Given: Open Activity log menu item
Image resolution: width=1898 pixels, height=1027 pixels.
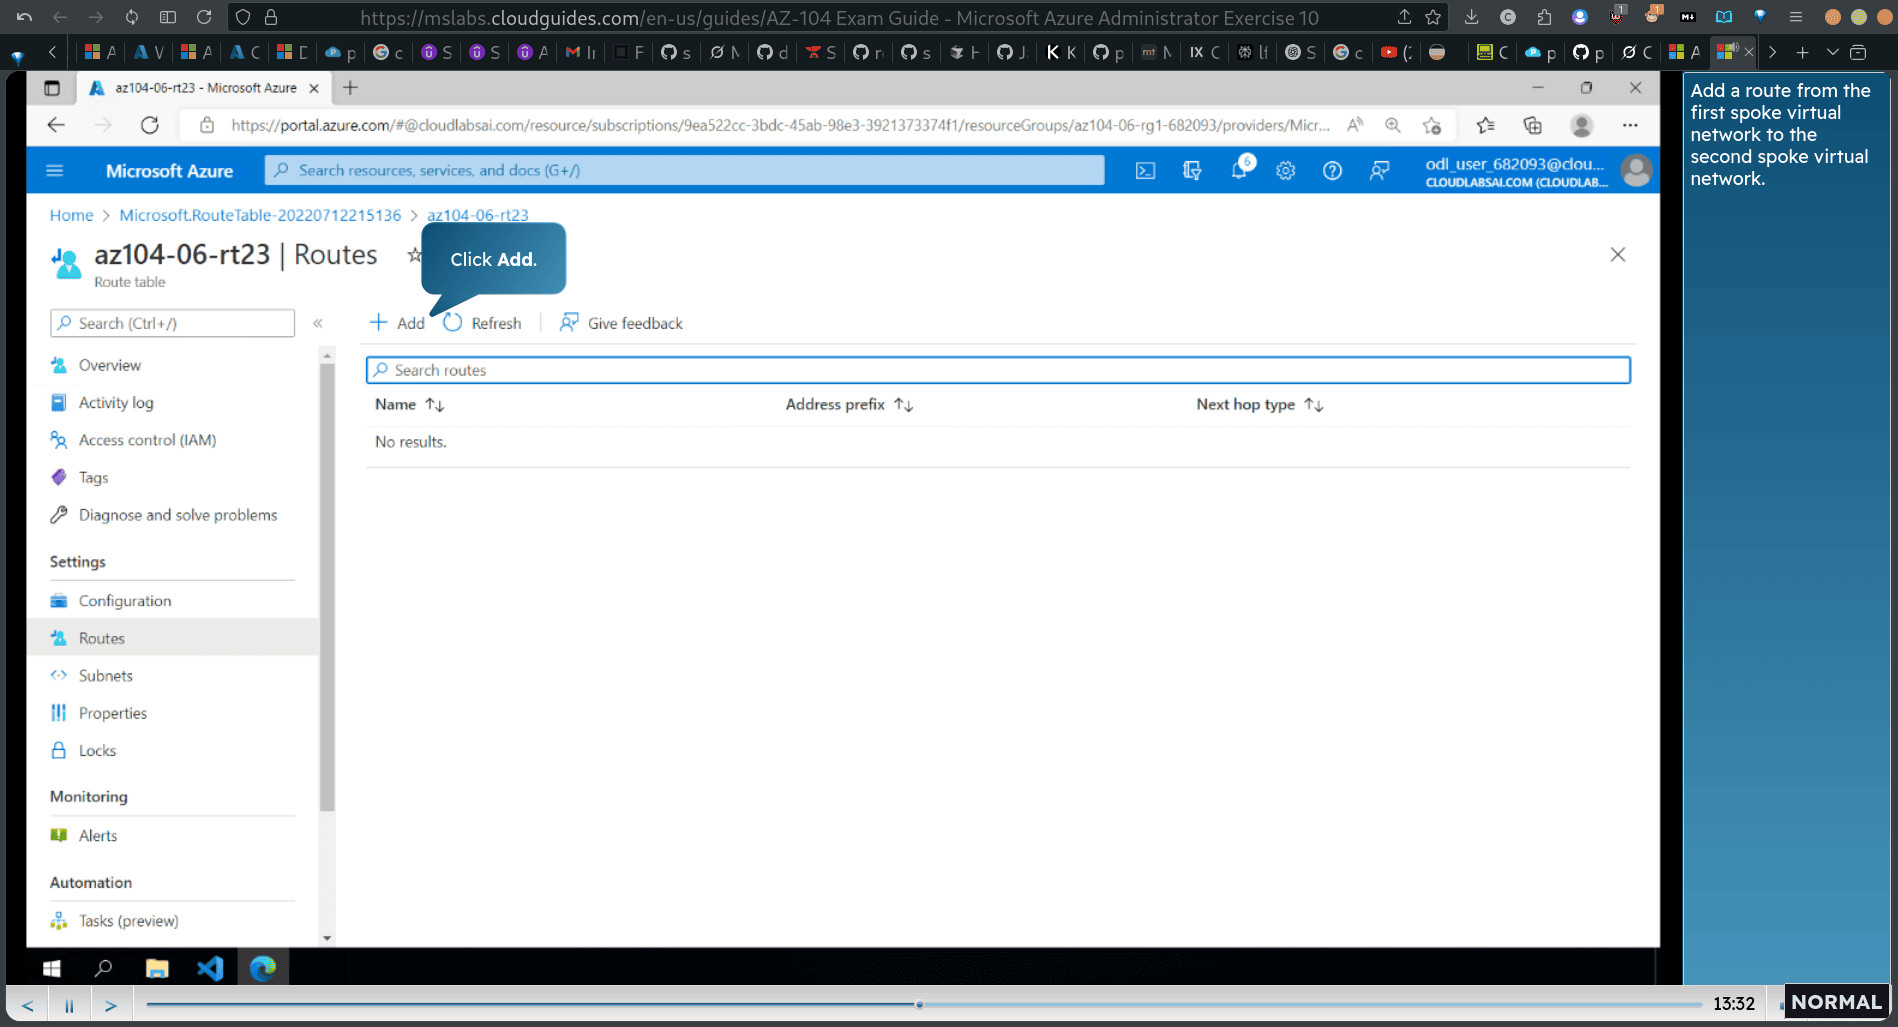Looking at the screenshot, I should 116,402.
